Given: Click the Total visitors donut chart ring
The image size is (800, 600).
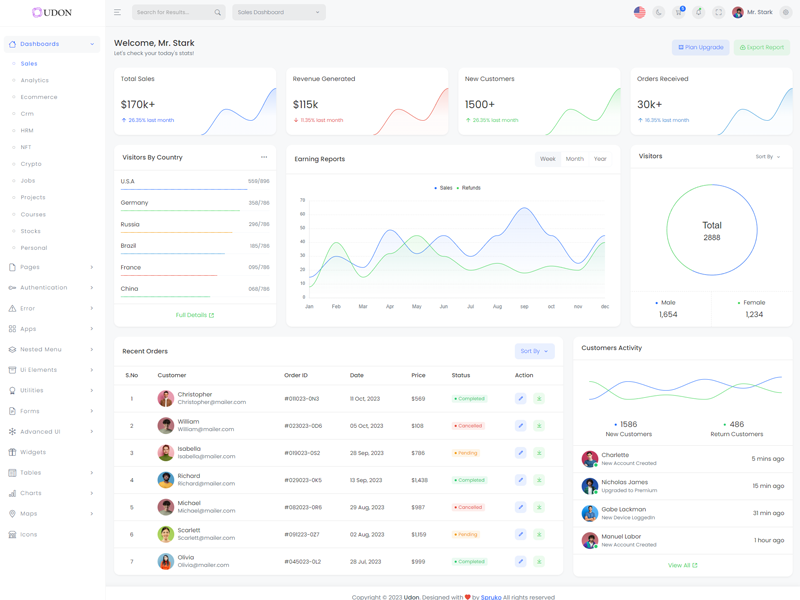Looking at the screenshot, I should pos(668,230).
